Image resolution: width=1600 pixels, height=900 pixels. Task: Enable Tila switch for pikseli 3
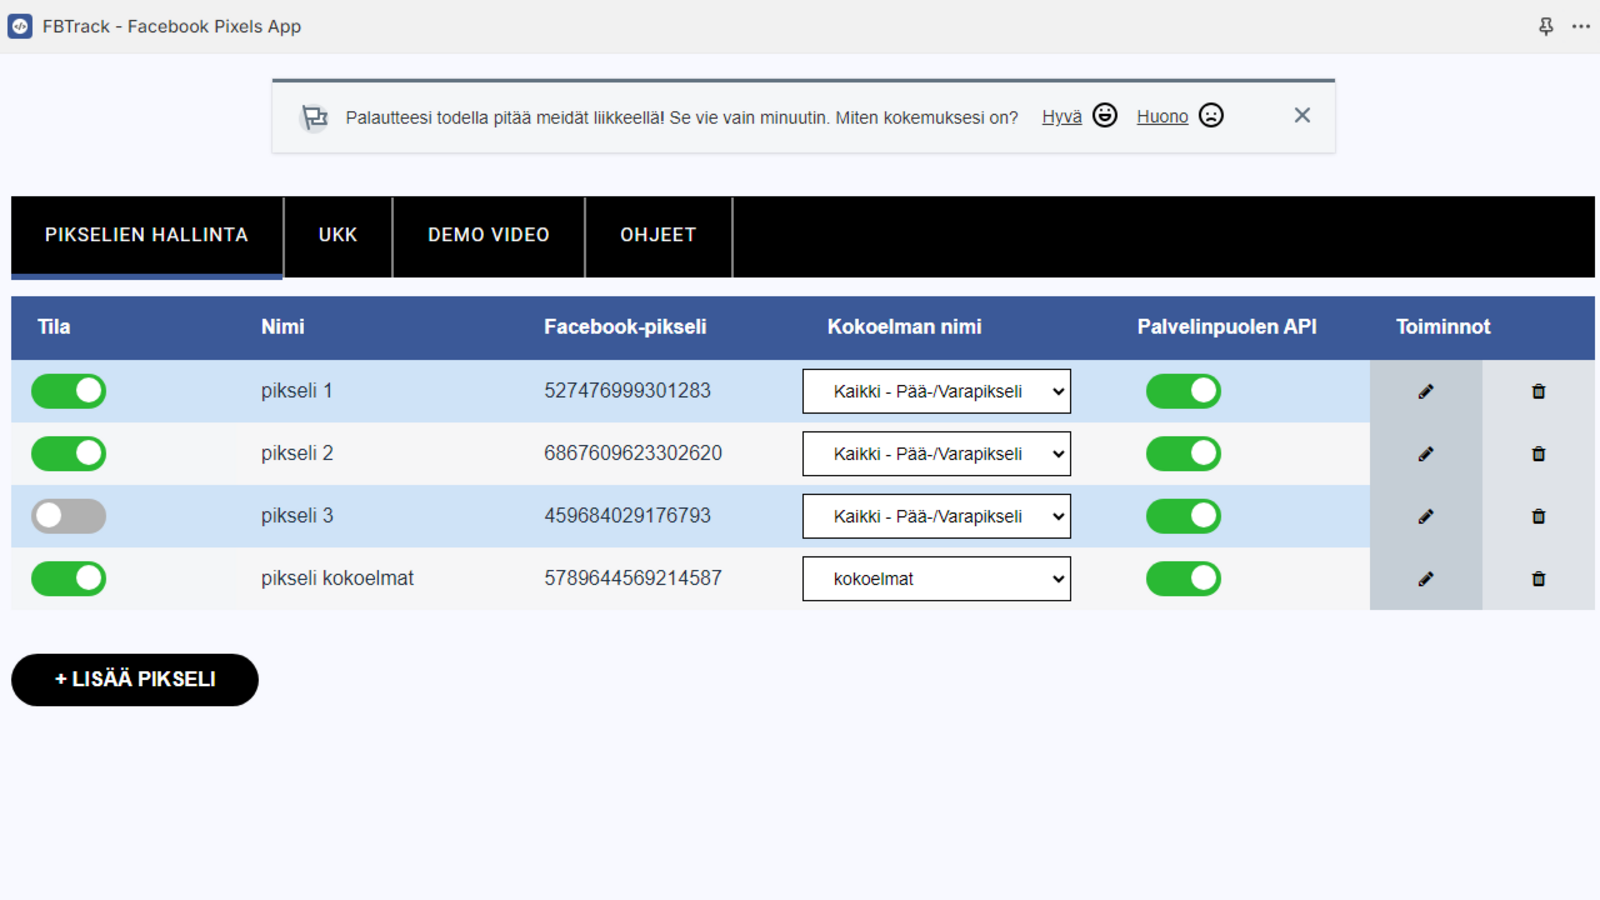(69, 516)
